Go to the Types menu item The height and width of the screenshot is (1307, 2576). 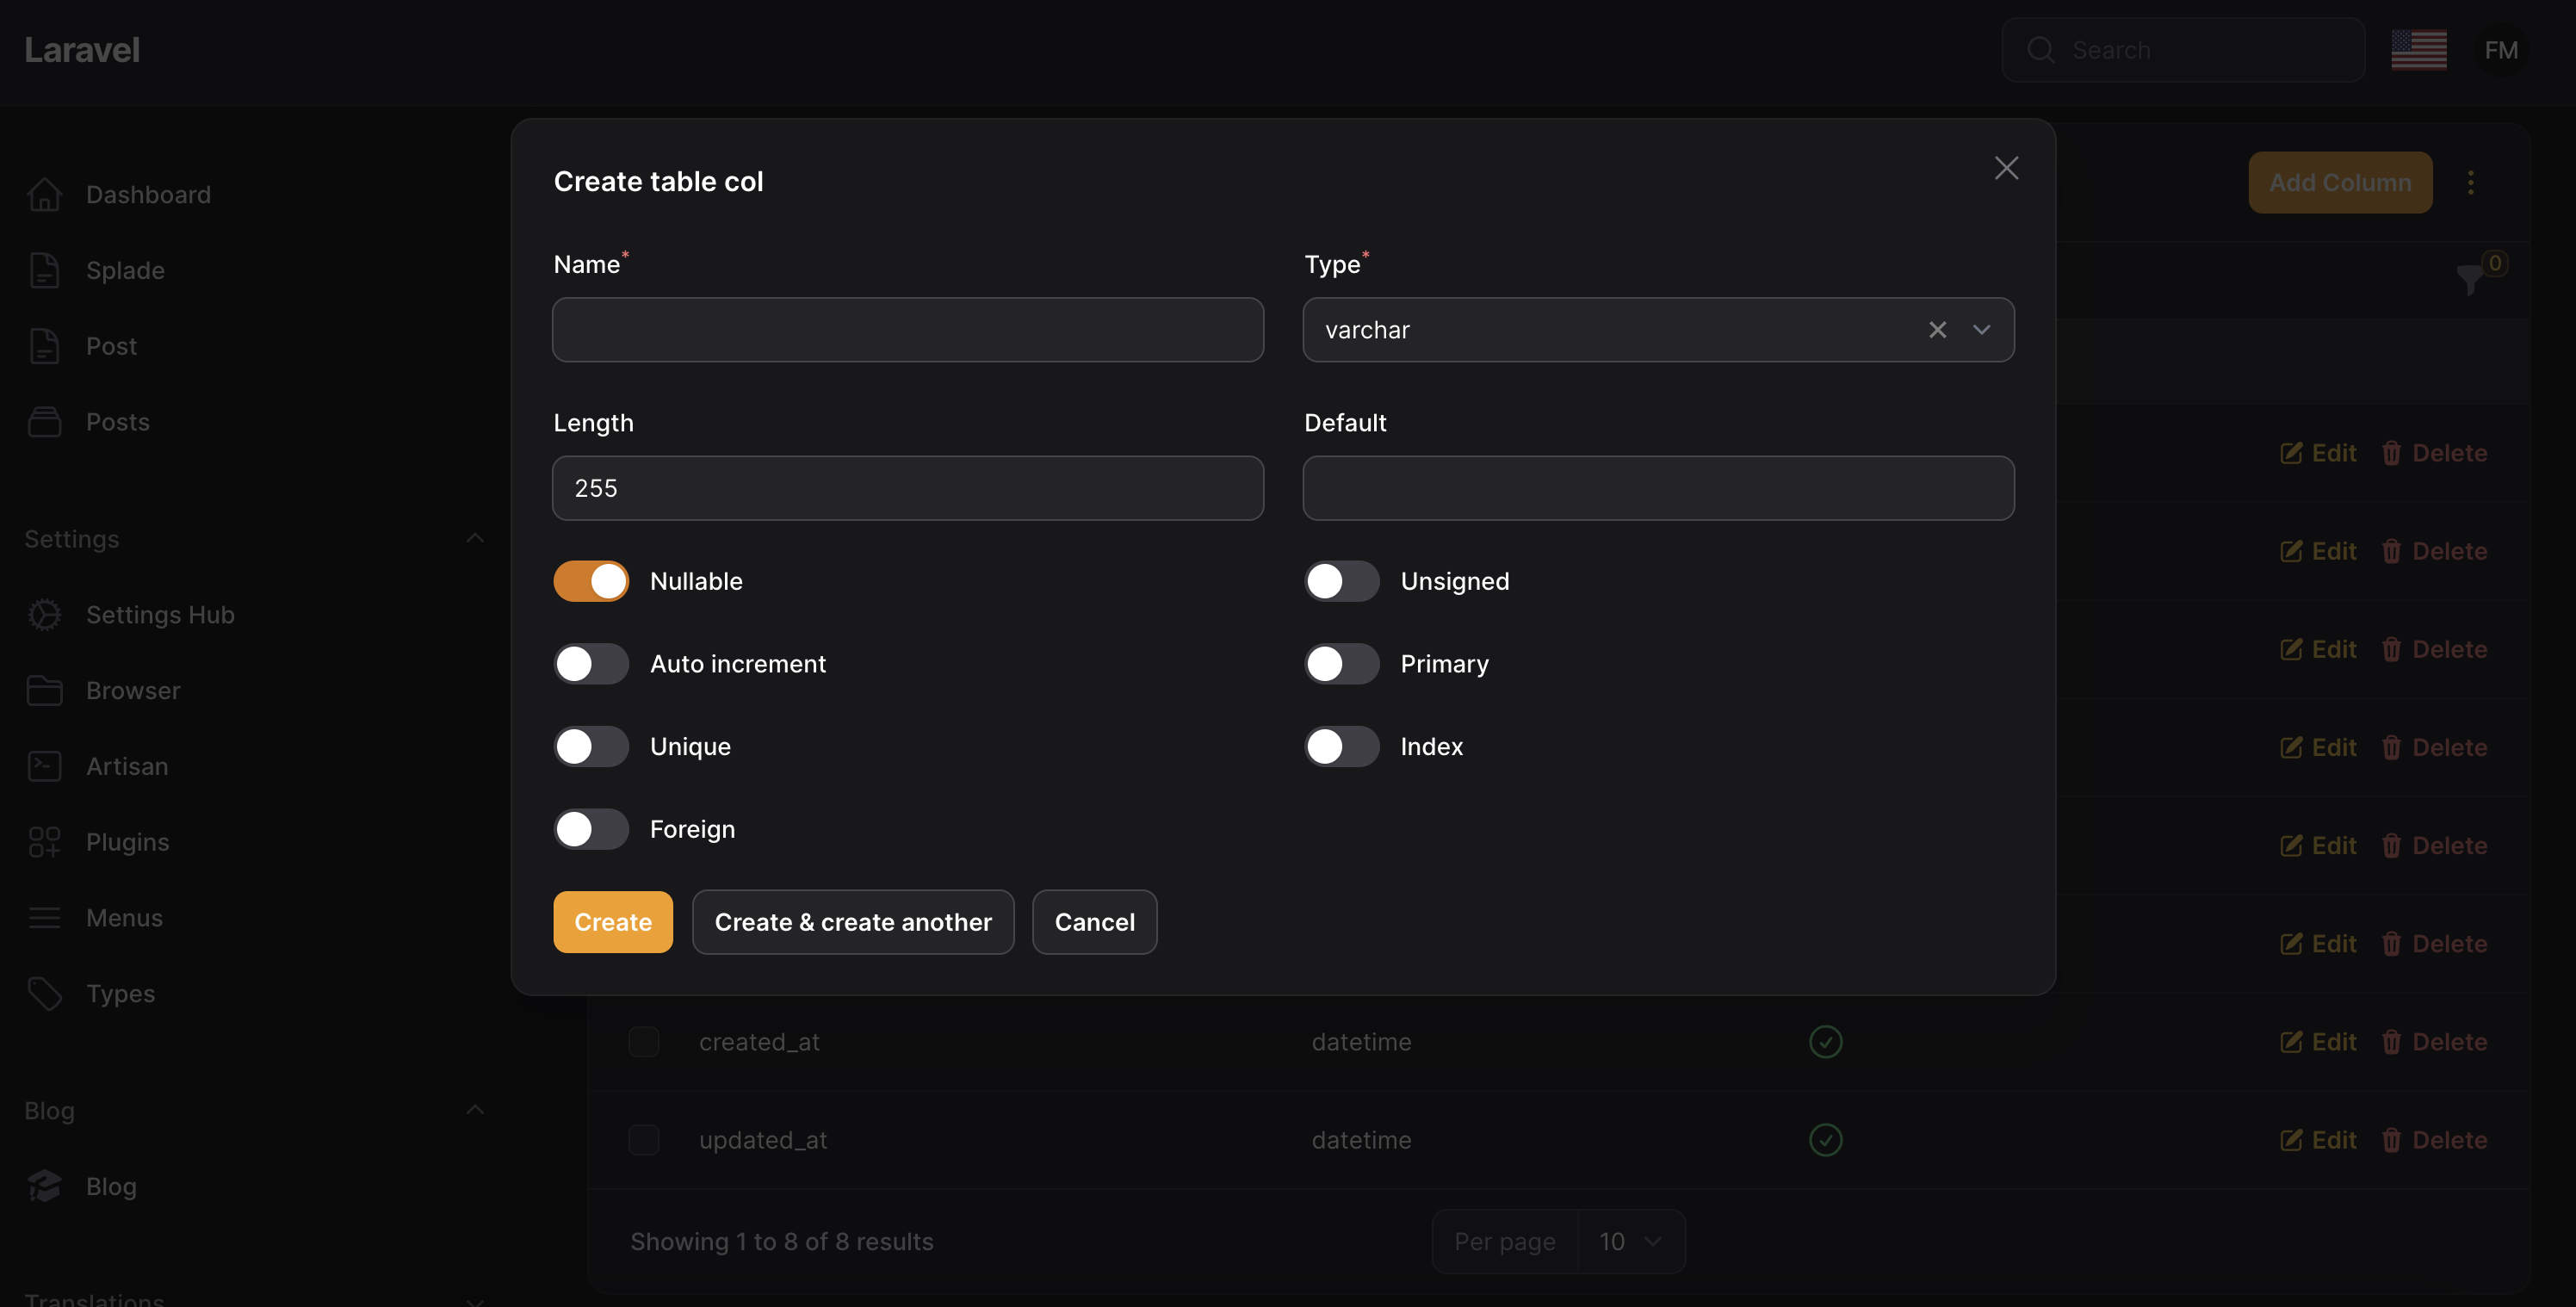tap(120, 994)
